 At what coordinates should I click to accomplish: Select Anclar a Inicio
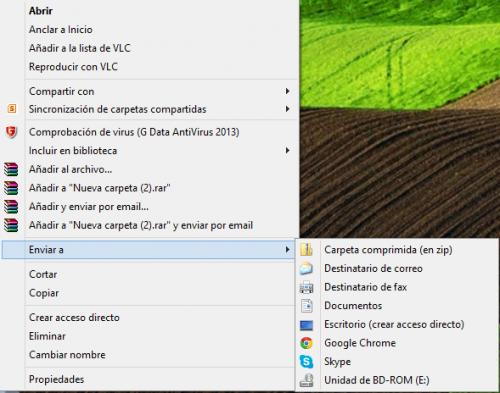pyautogui.click(x=61, y=29)
